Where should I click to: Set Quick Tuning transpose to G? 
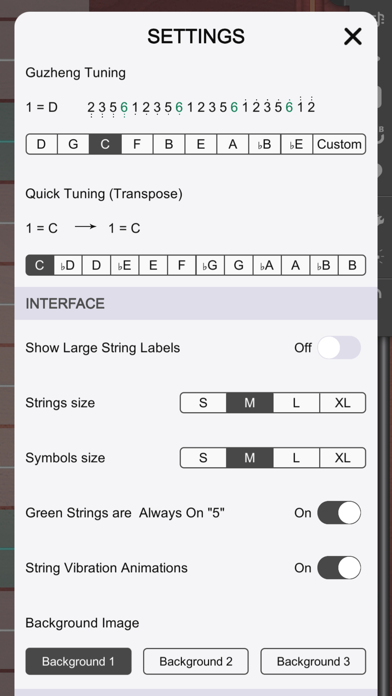tap(239, 265)
